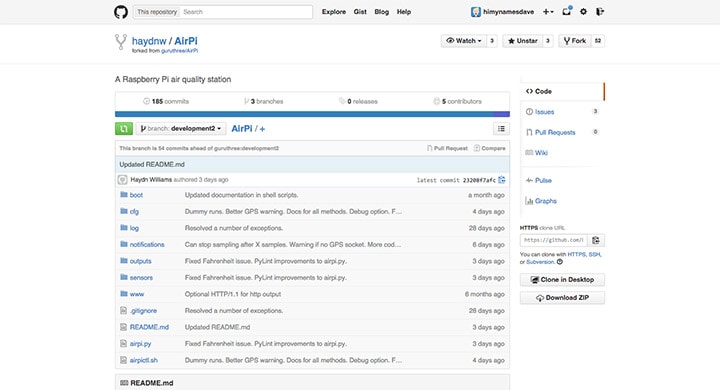Click the clone URL help question icon
Image resolution: width=720 pixels, height=390 pixels.
click(559, 262)
